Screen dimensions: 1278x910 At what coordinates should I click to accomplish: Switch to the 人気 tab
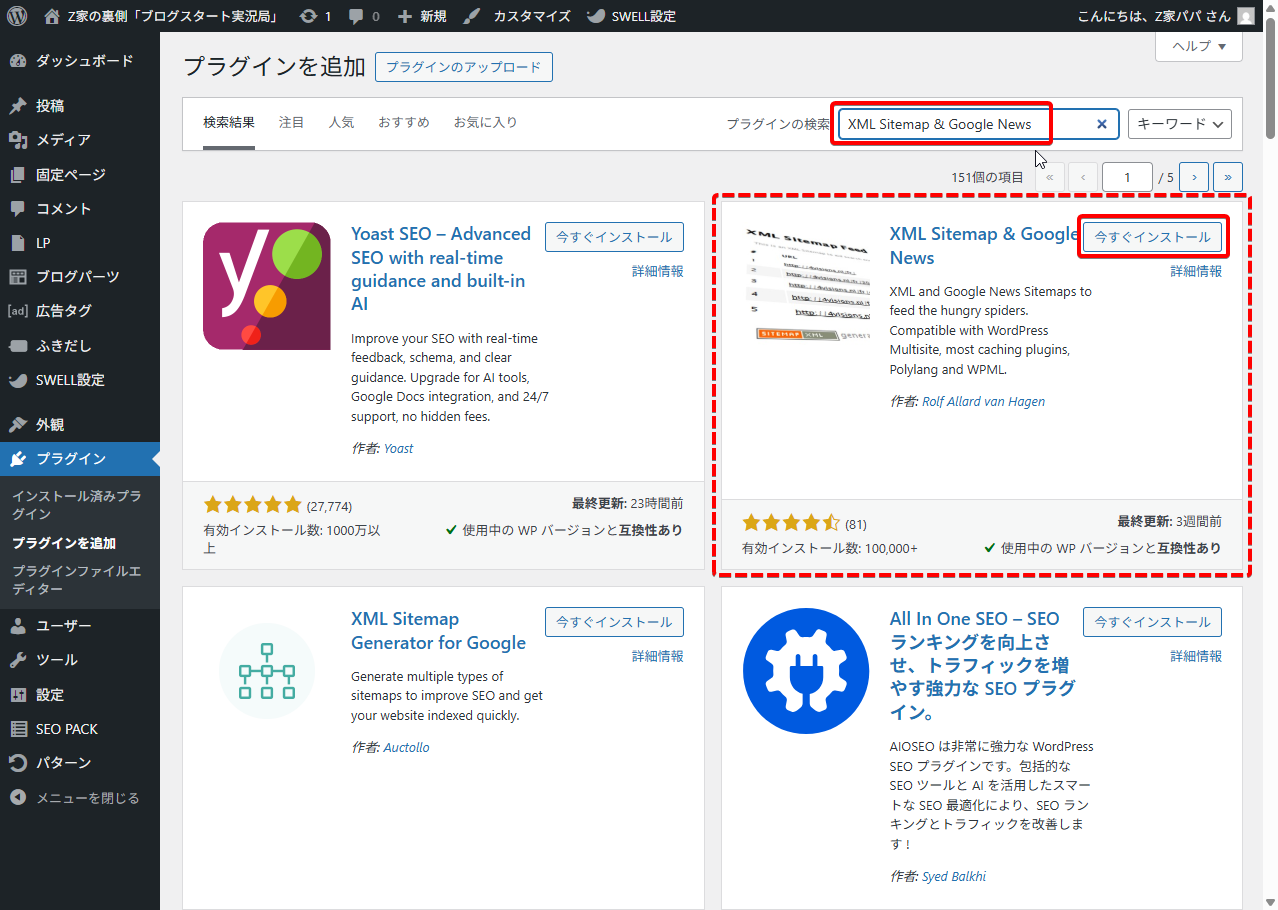click(x=342, y=123)
